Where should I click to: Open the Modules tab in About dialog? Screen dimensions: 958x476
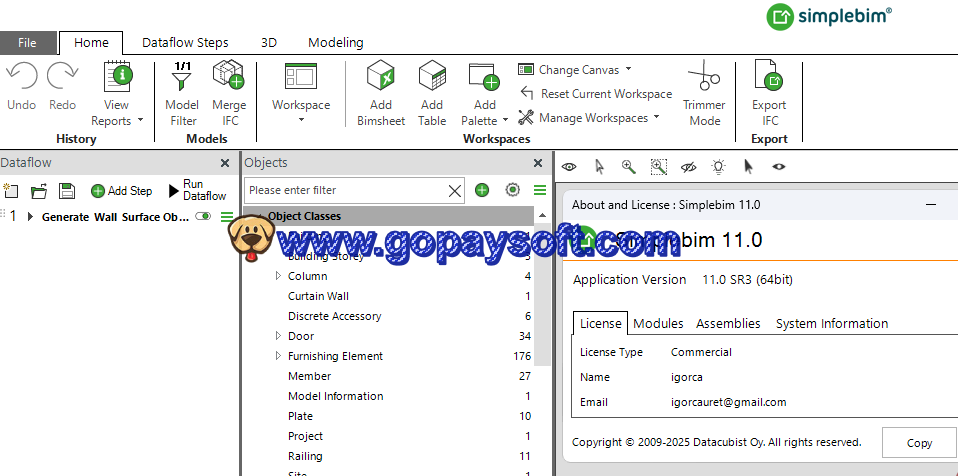658,323
